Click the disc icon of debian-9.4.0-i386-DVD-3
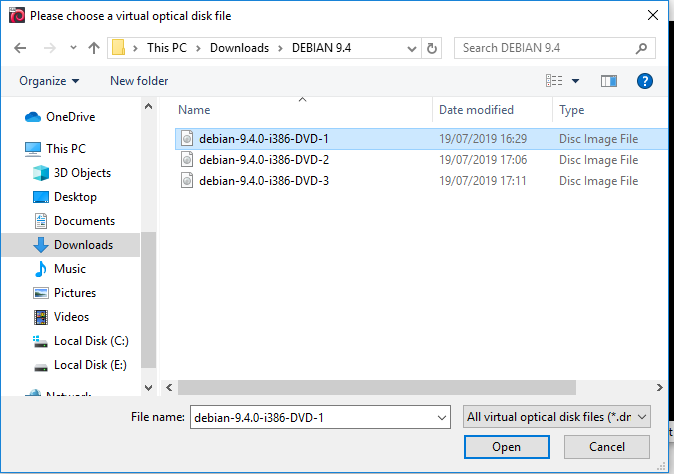 tap(187, 180)
